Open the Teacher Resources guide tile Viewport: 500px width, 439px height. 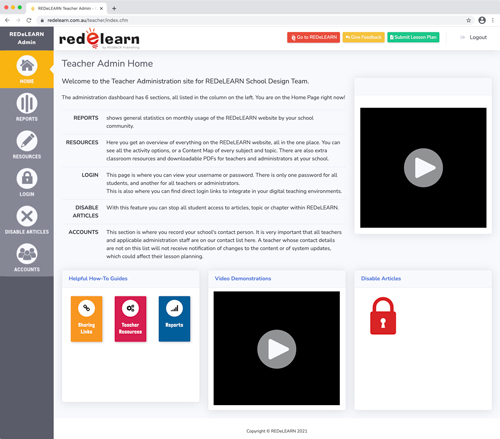point(130,319)
